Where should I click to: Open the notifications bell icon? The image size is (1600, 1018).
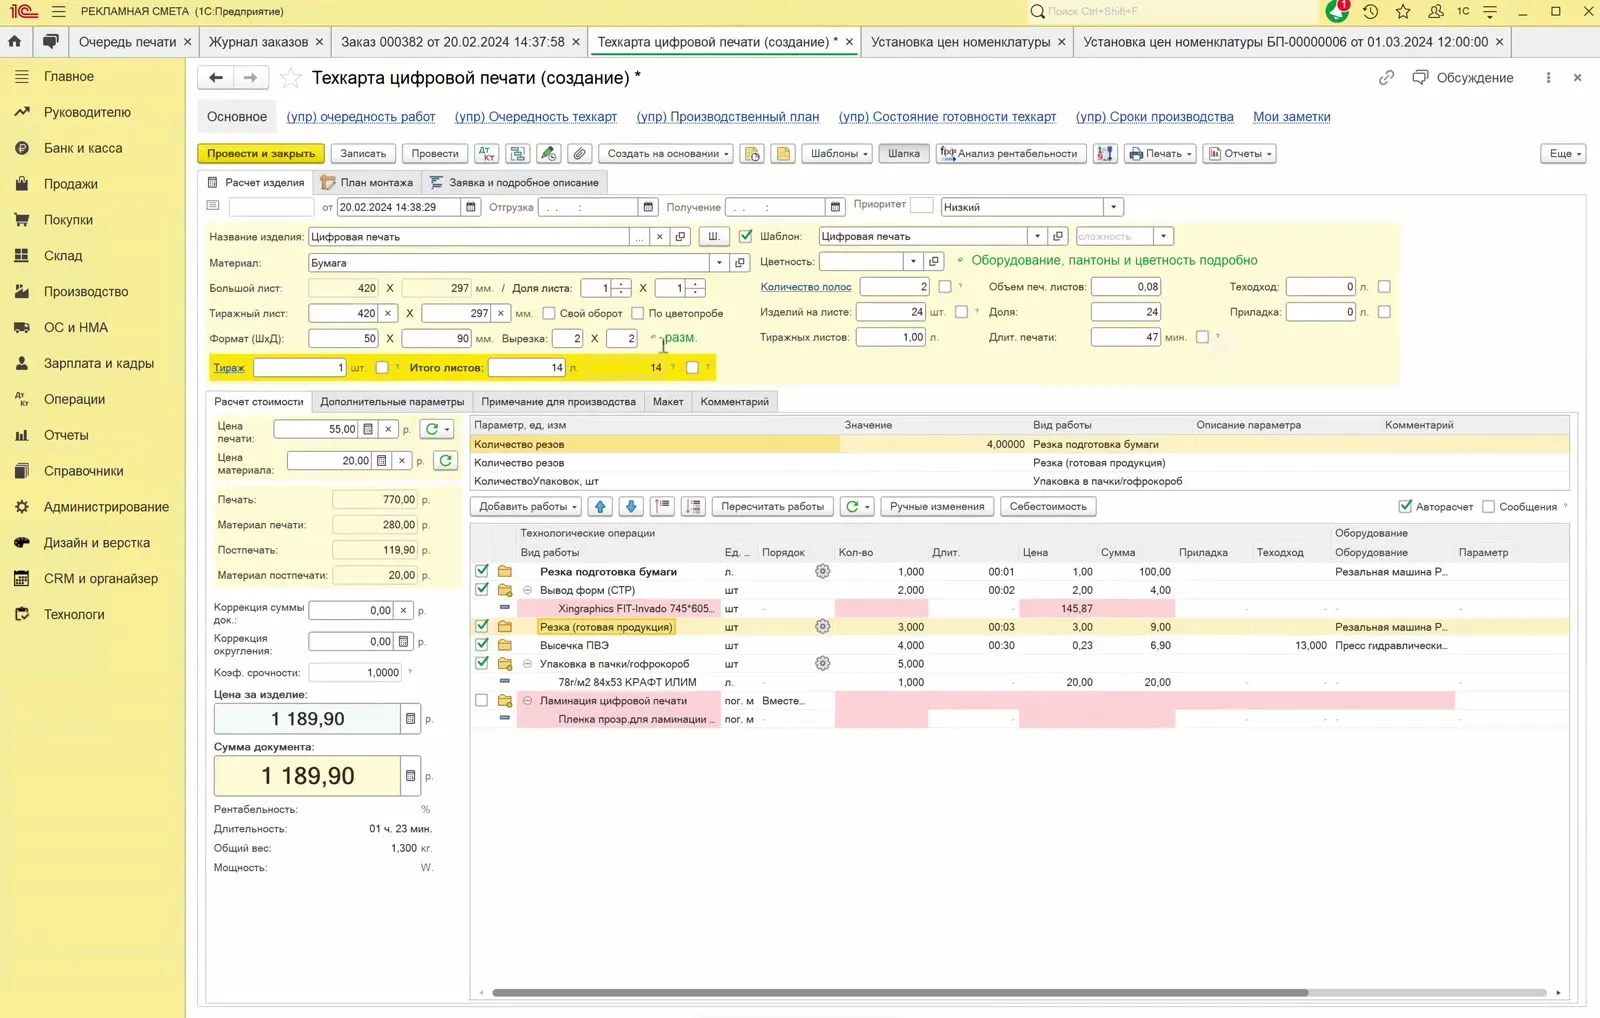click(x=1337, y=12)
